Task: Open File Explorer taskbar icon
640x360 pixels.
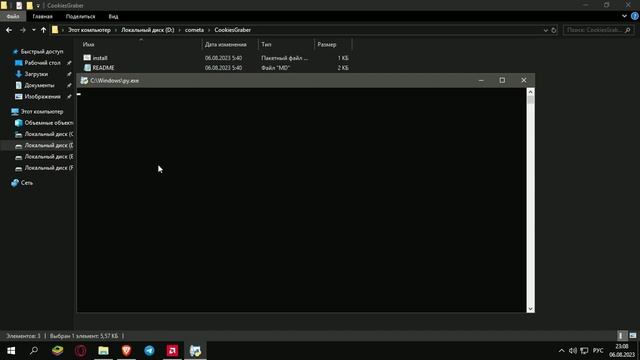Action: tap(103, 351)
